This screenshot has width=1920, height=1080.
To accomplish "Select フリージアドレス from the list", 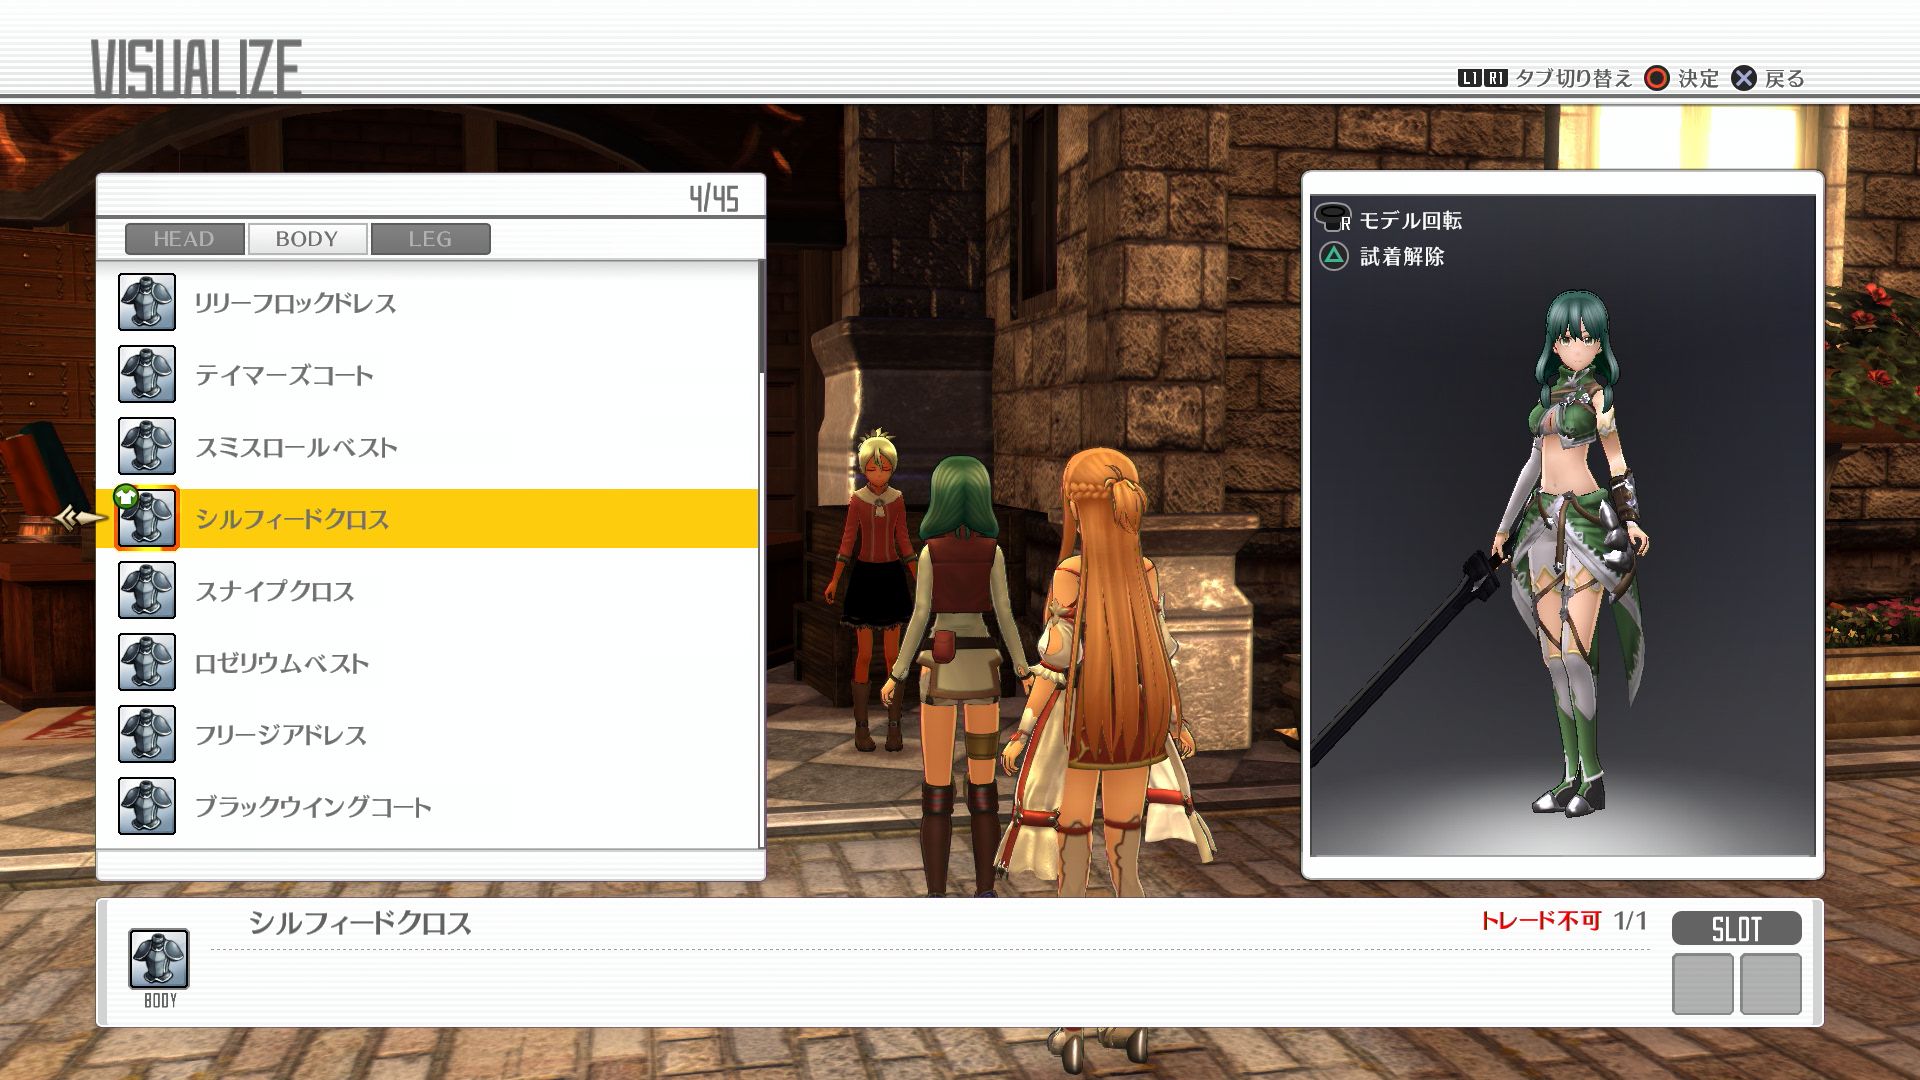I will tap(280, 735).
